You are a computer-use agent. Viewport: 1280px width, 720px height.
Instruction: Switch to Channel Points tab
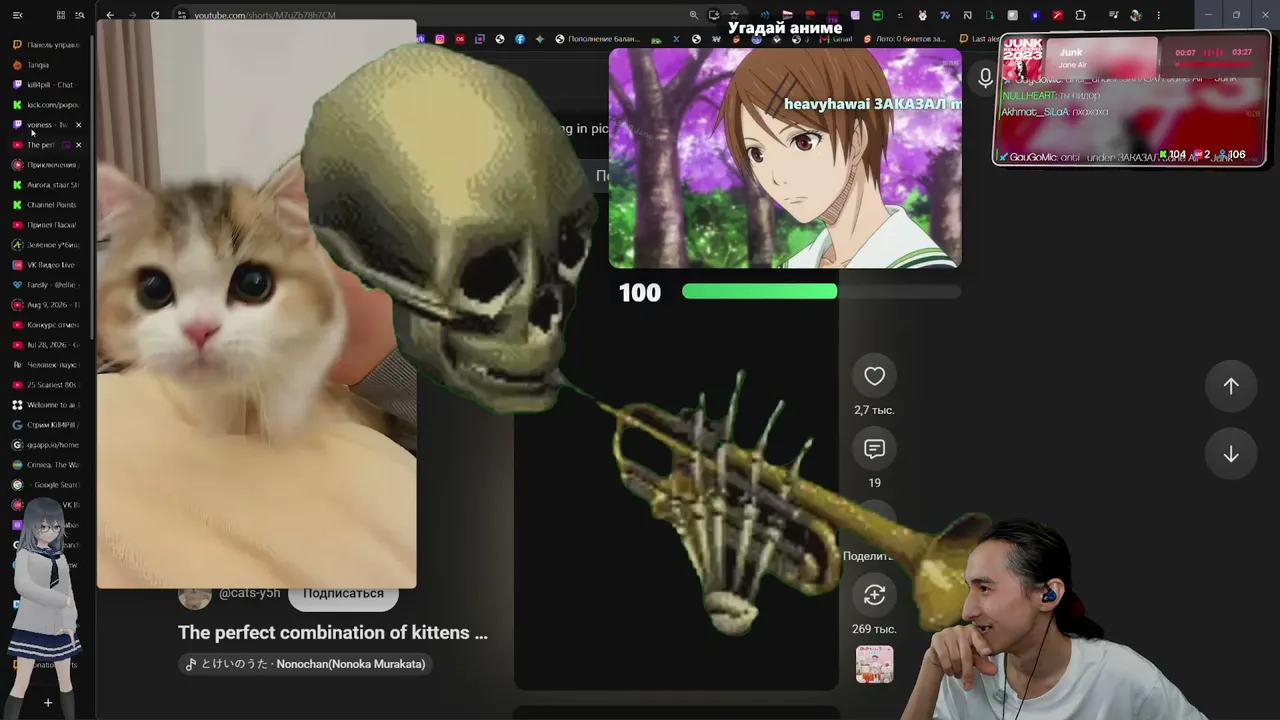pos(46,205)
